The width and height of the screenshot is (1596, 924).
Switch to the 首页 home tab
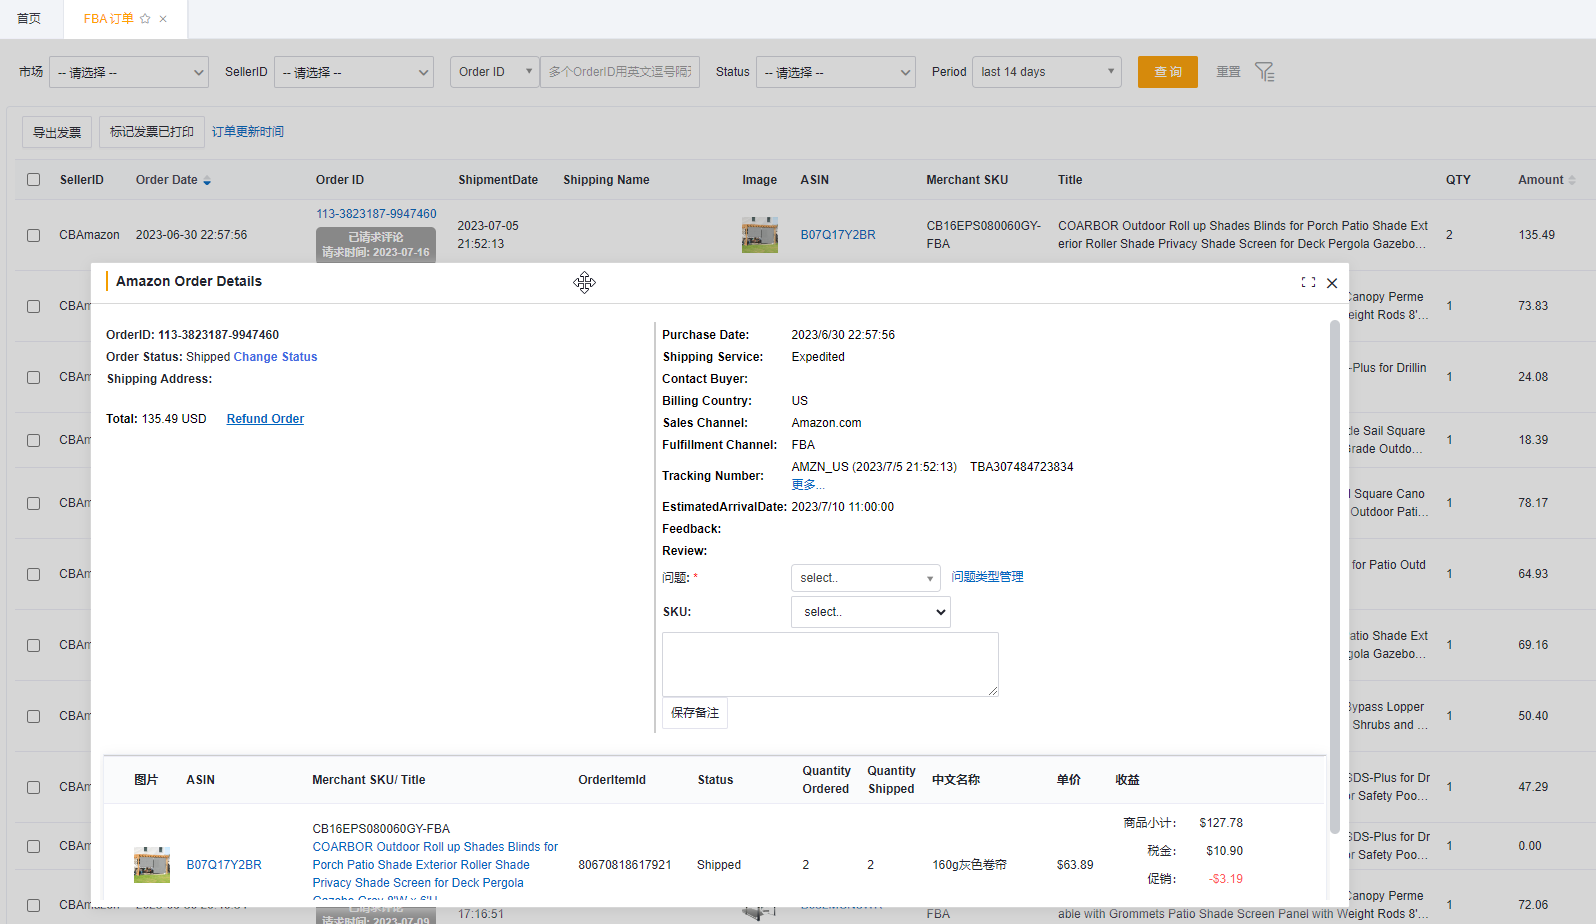tap(29, 19)
